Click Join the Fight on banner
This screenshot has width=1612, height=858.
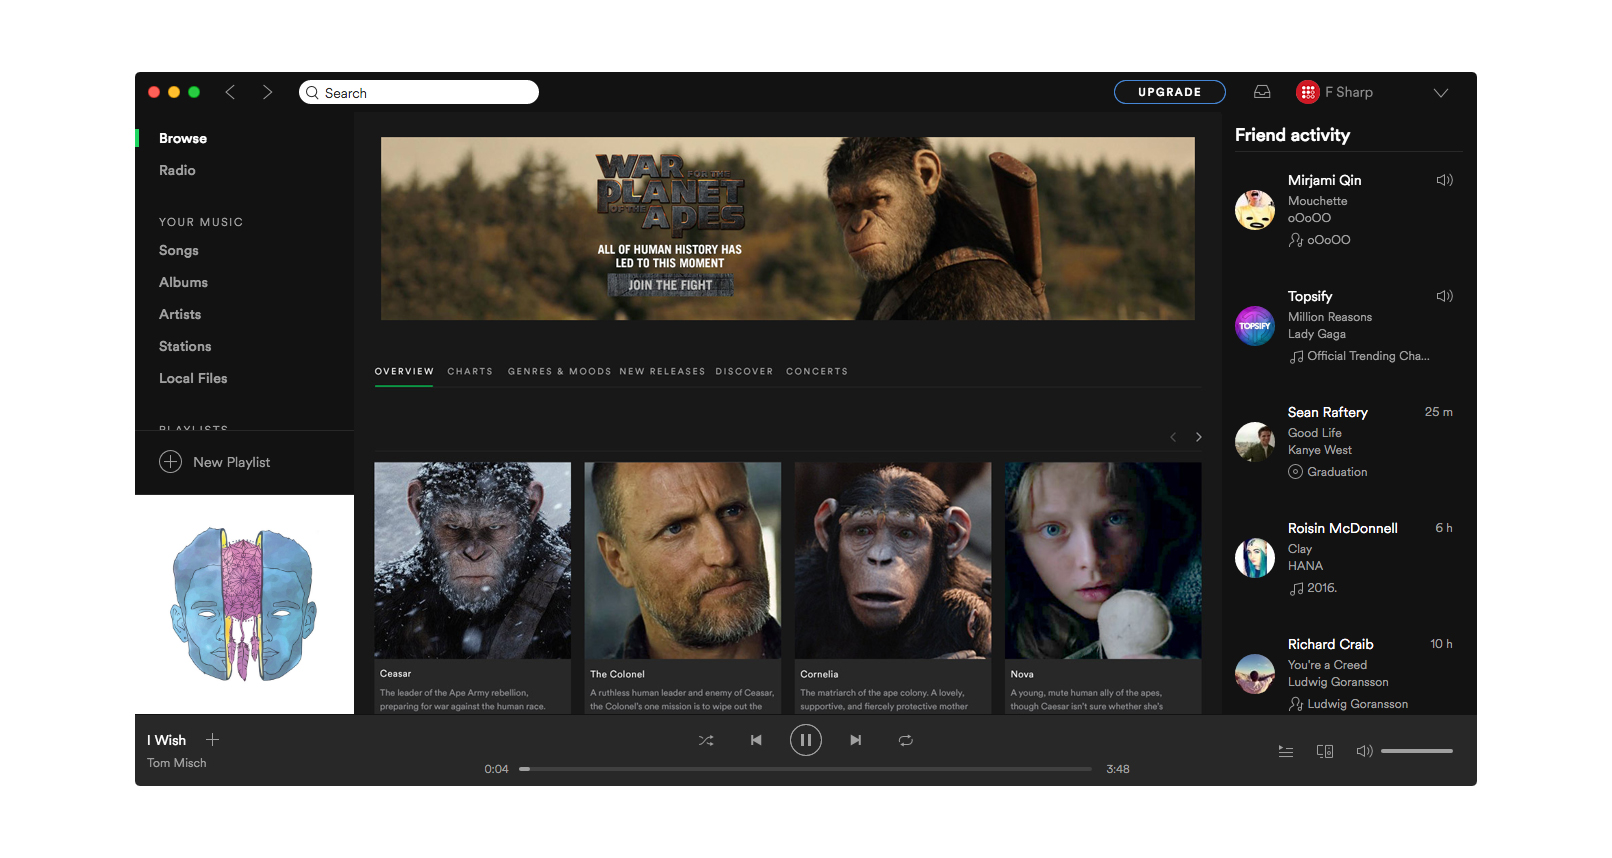coord(670,285)
